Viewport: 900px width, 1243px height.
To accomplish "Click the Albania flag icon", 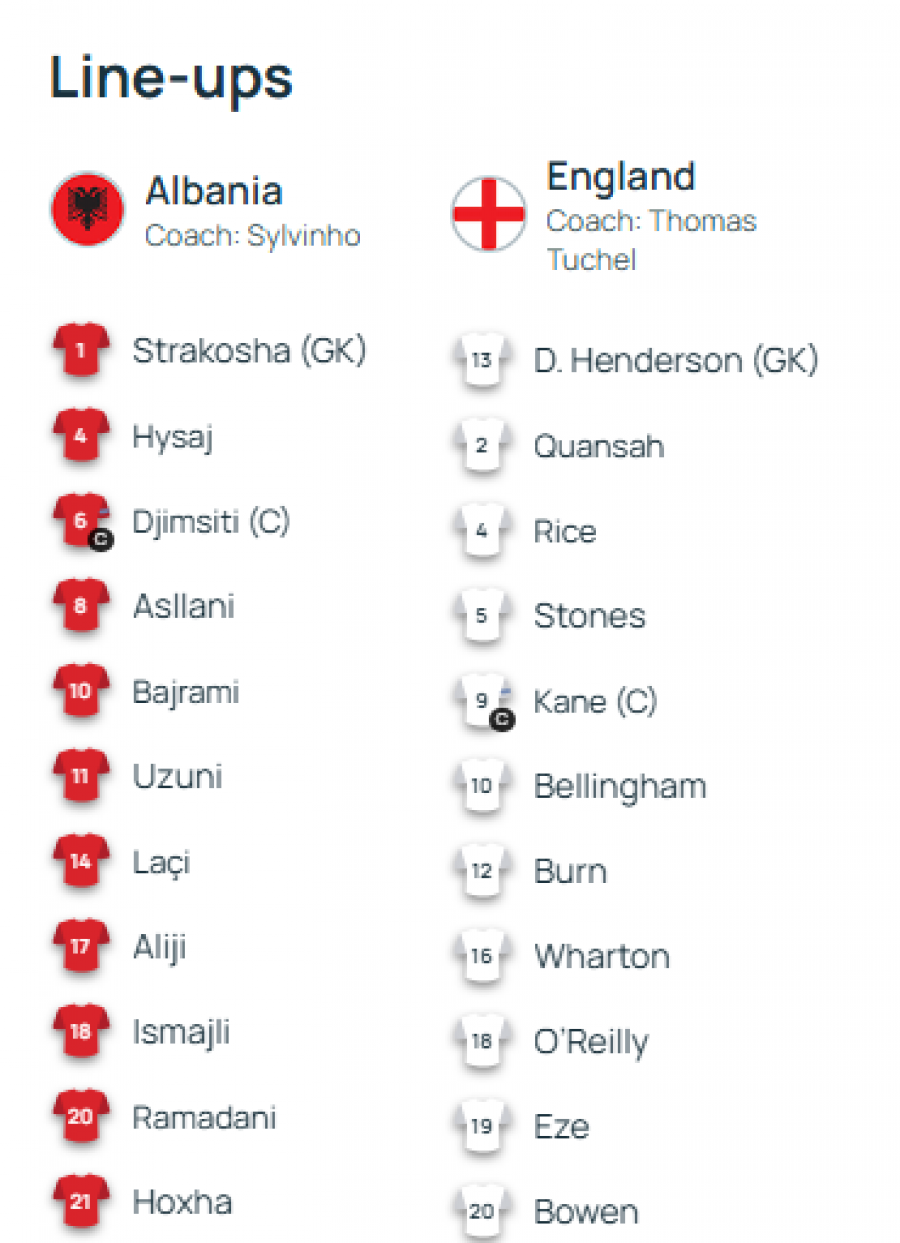I will click(87, 210).
